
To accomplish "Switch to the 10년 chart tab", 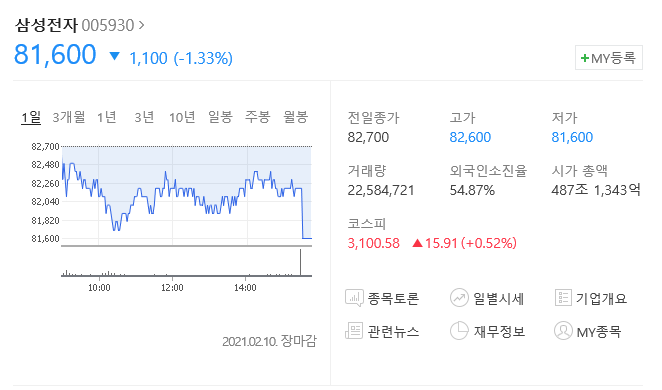I will [182, 117].
